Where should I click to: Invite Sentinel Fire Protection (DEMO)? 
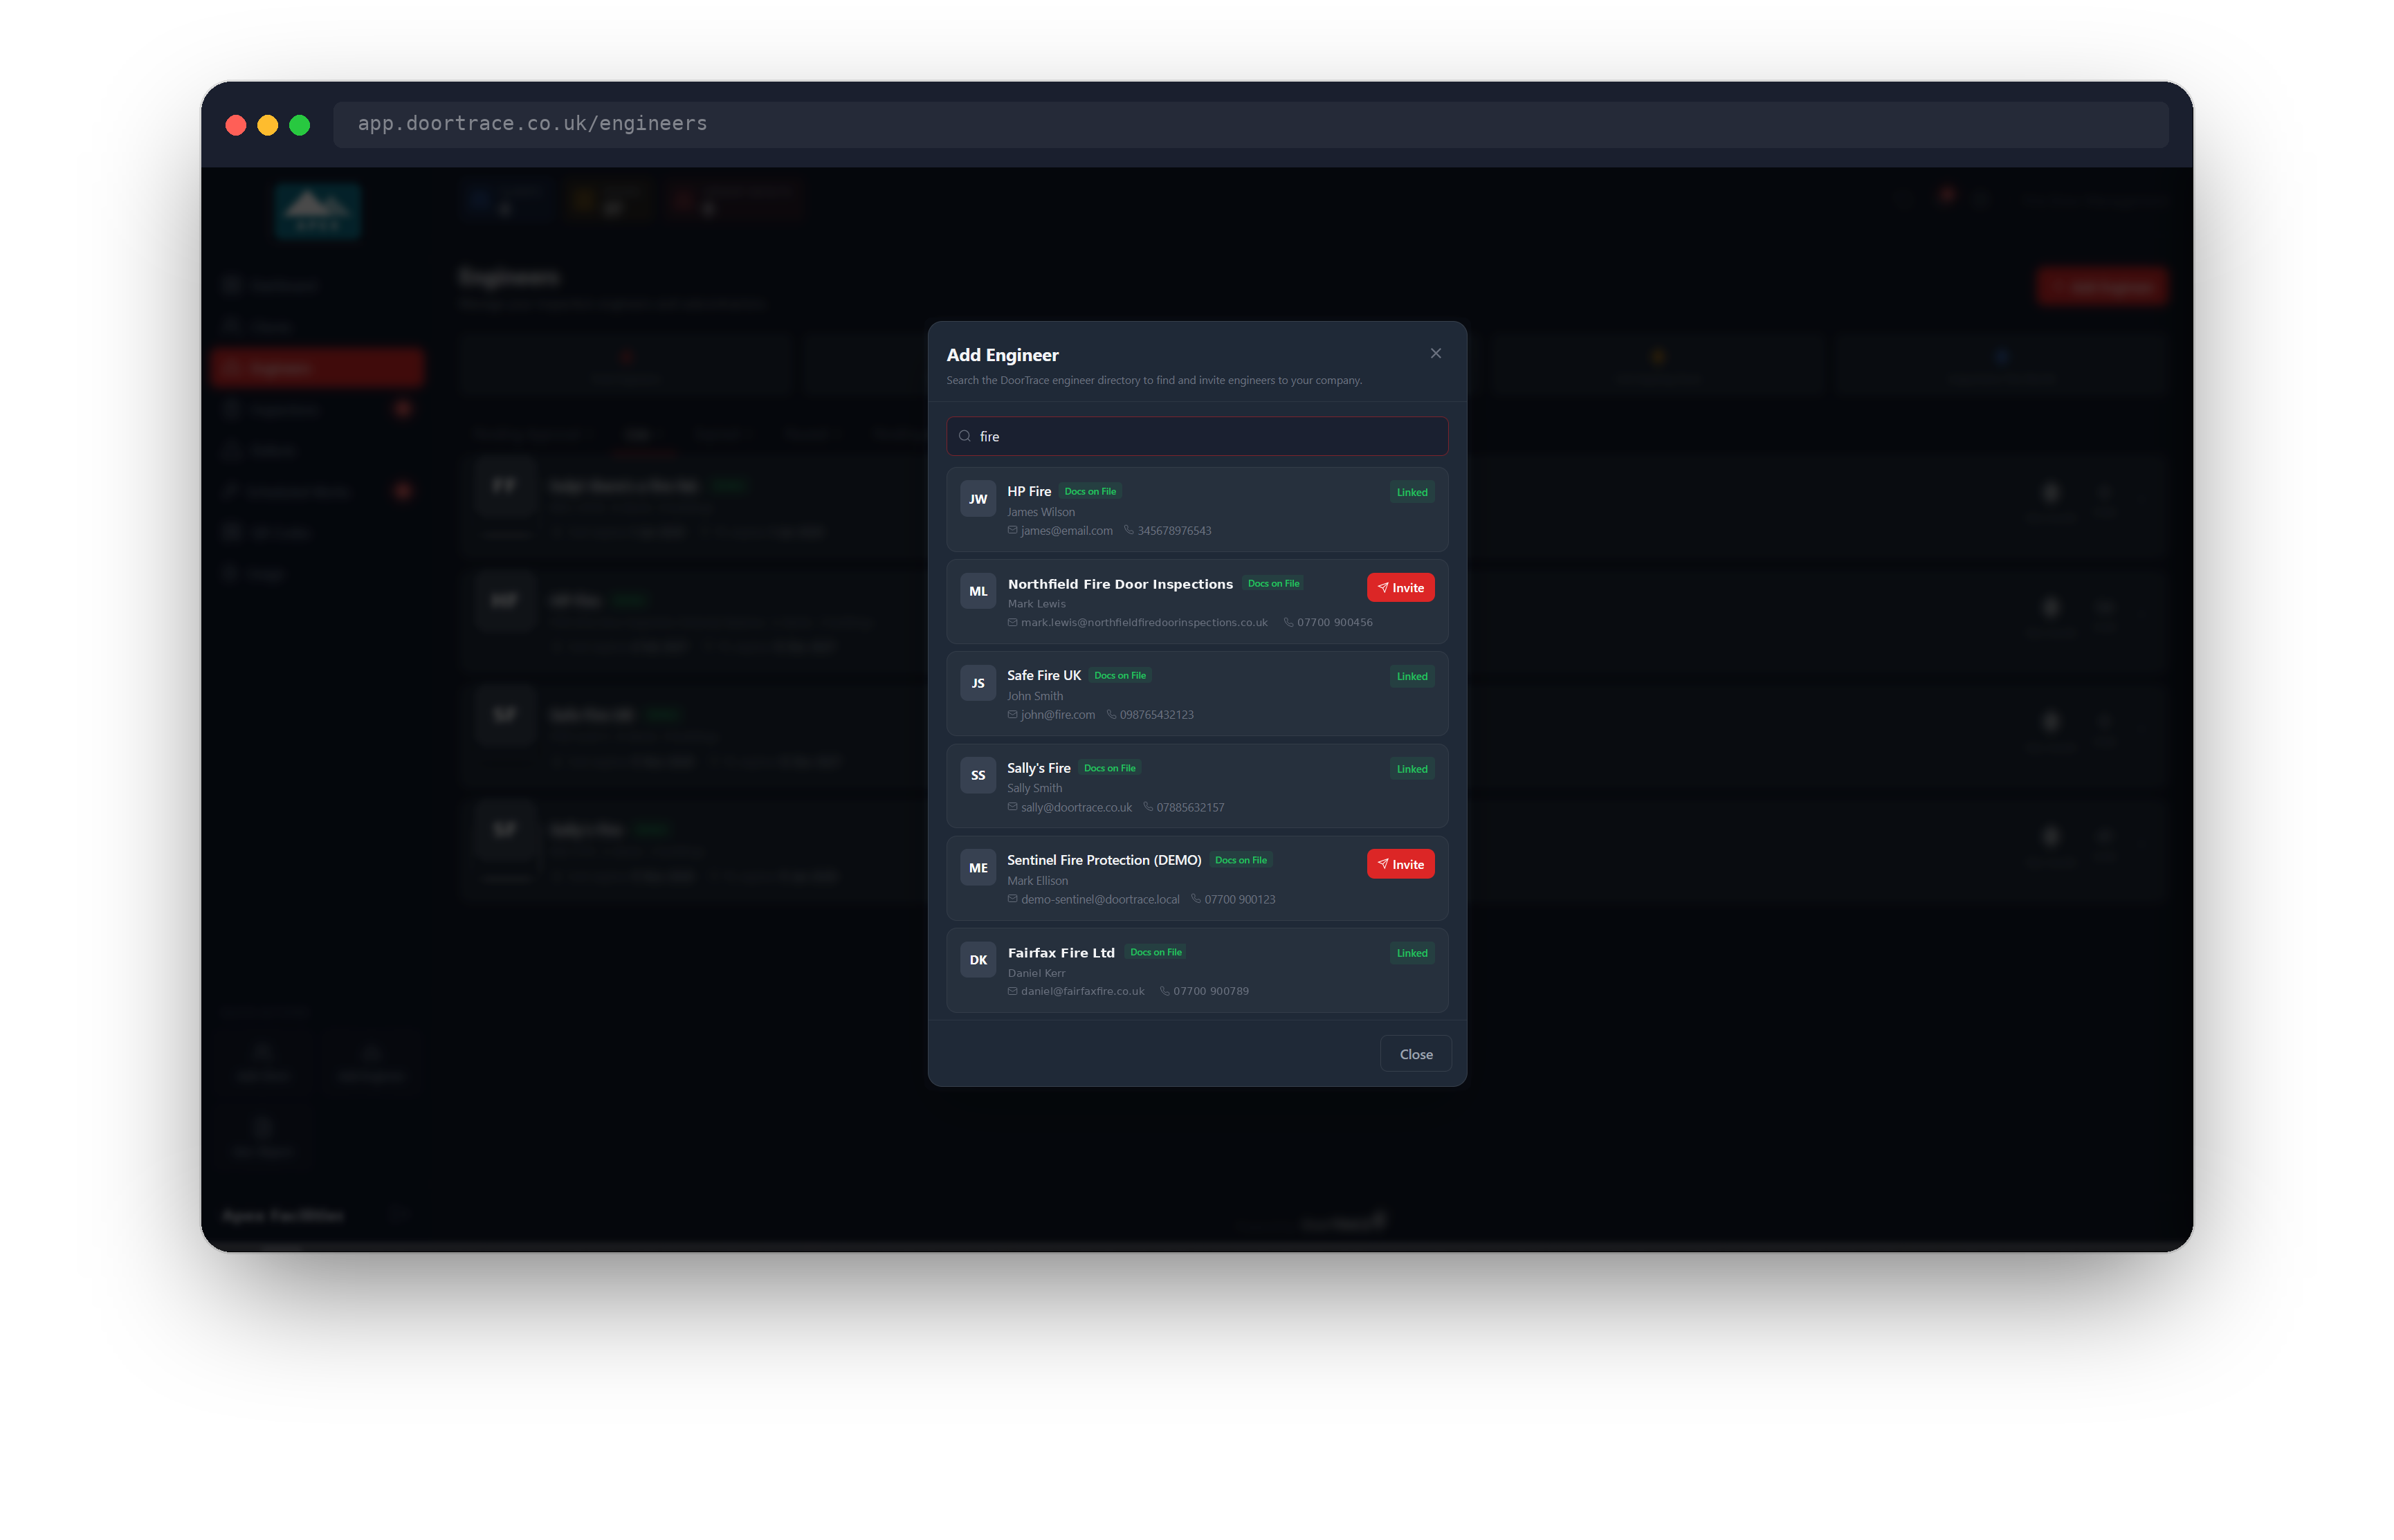tap(1400, 864)
